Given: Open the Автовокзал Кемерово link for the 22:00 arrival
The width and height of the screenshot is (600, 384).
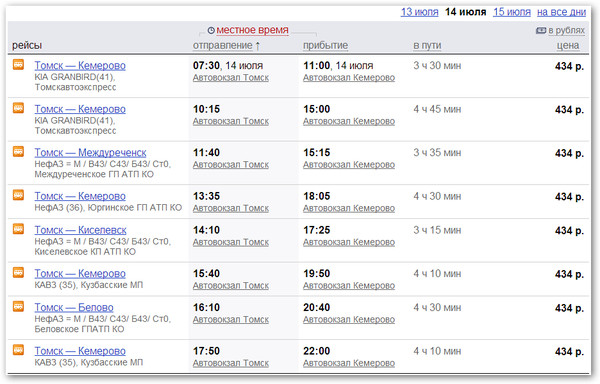Looking at the screenshot, I should click(x=349, y=363).
